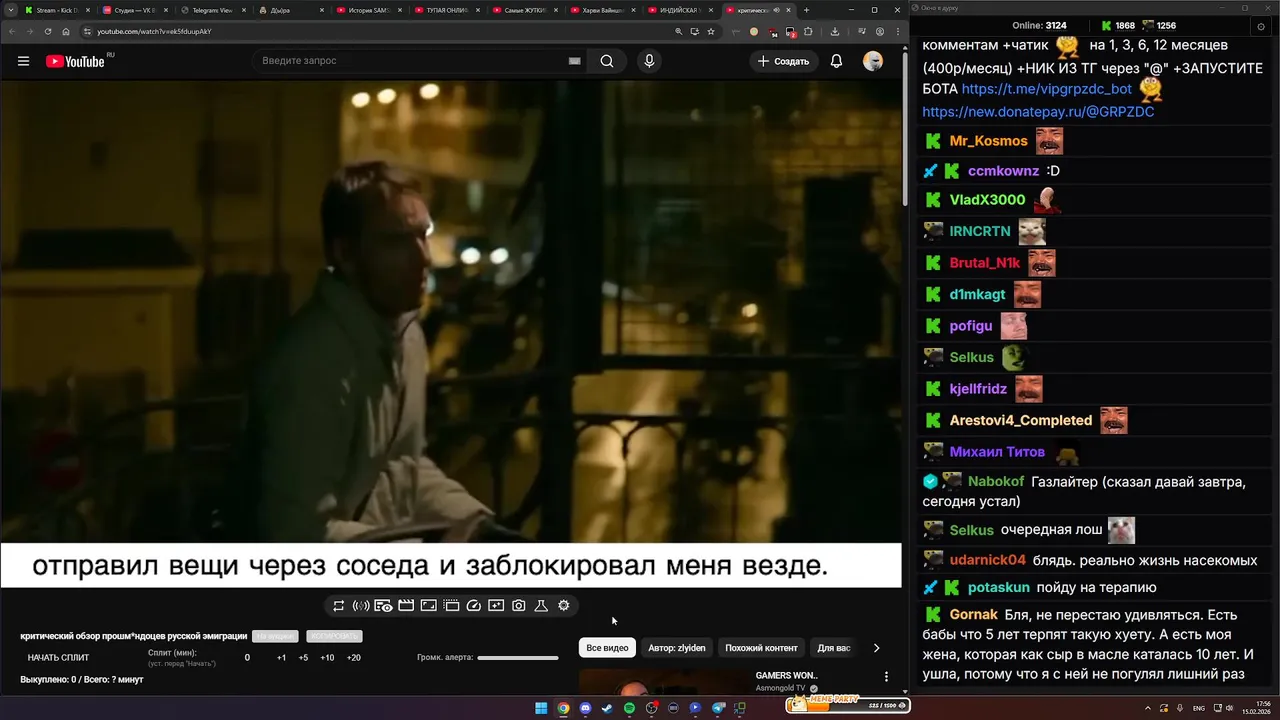Open the GAMERS WON.. video thumbnail
The height and width of the screenshot is (720, 1280).
tap(664, 682)
